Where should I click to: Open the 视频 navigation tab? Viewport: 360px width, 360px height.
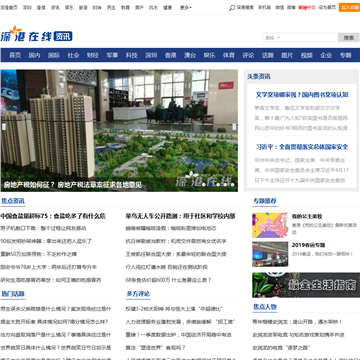pyautogui.click(x=307, y=55)
